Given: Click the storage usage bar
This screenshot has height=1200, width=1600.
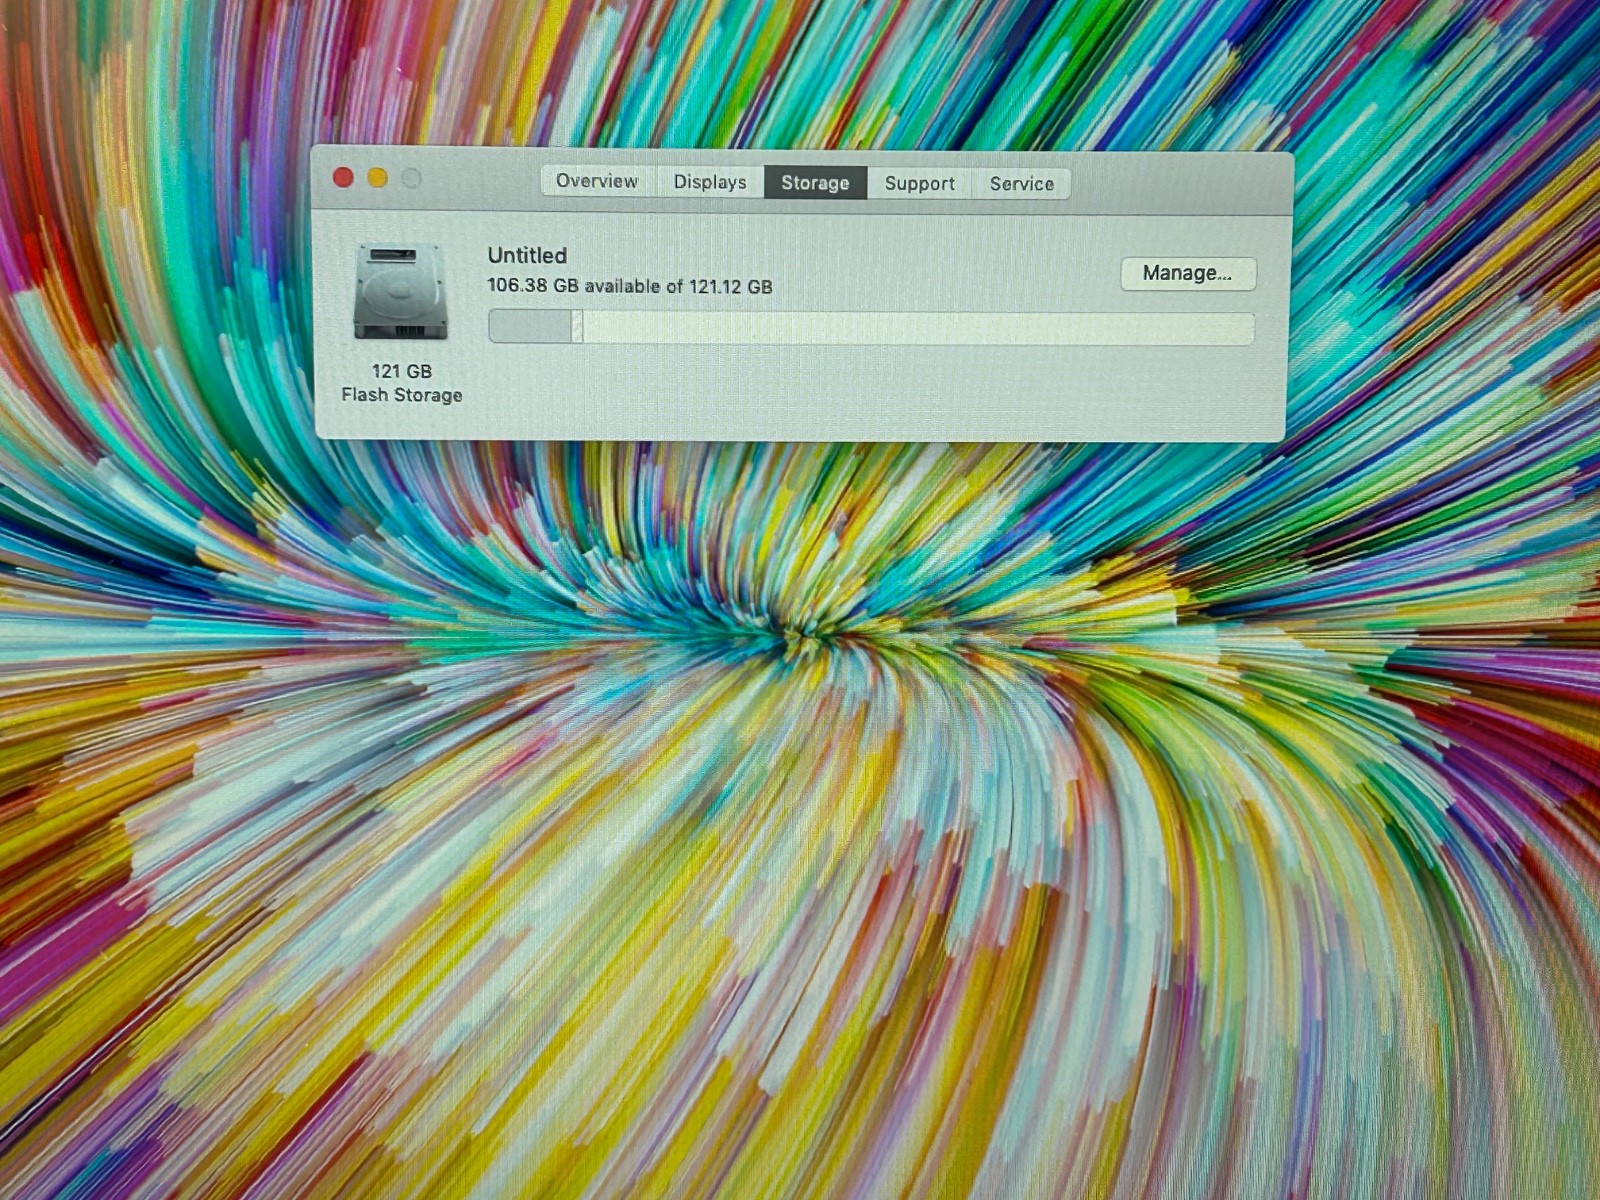Looking at the screenshot, I should pyautogui.click(x=871, y=328).
